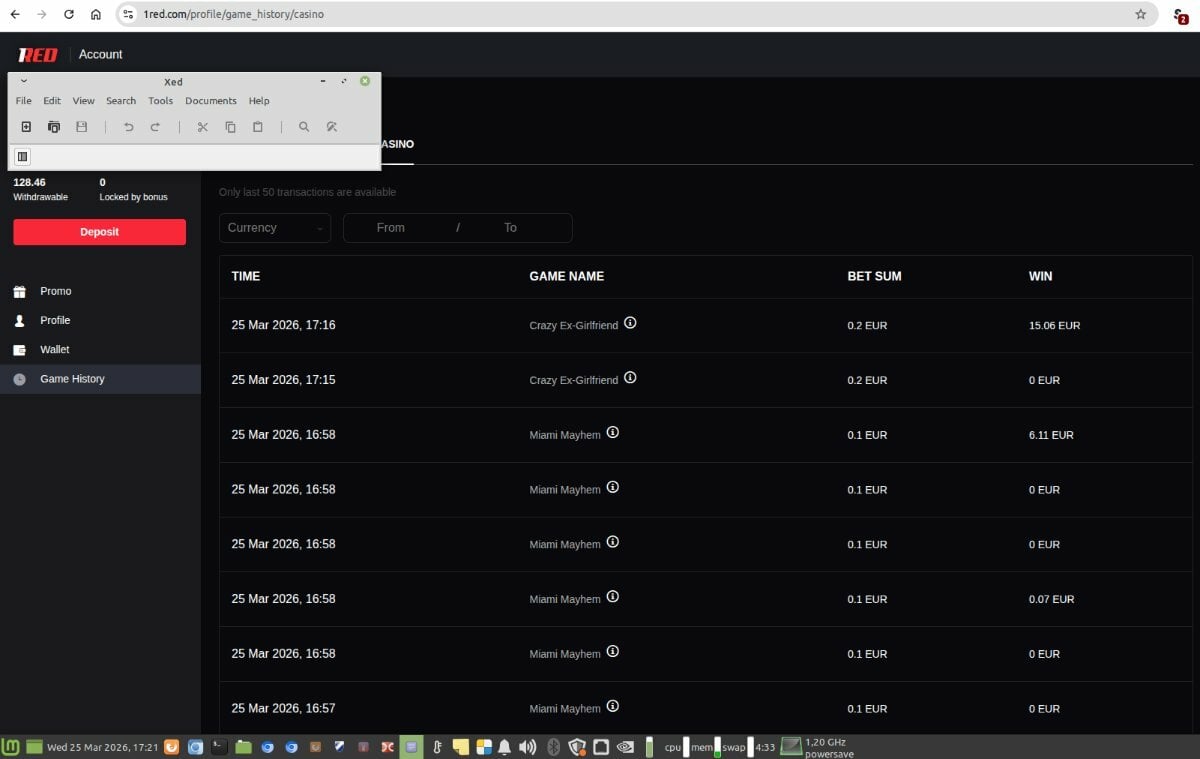Click the cut scissors icon in Xed
1200x759 pixels.
(202, 127)
